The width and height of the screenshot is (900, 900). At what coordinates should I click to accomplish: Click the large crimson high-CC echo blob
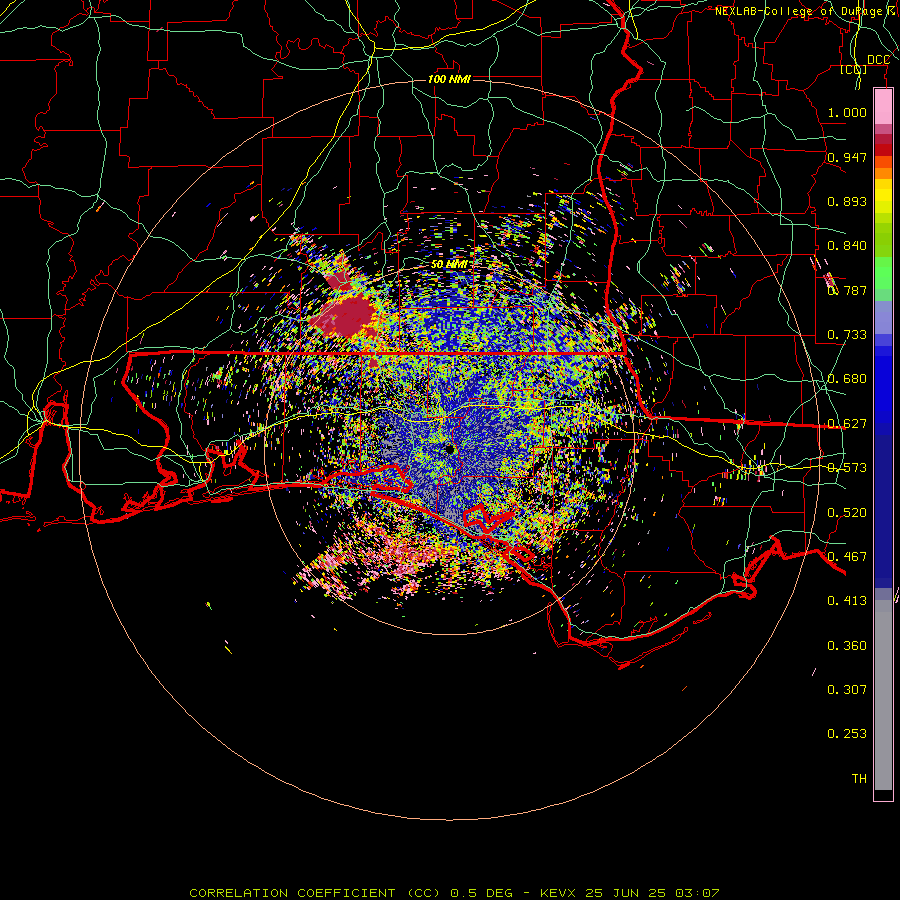pos(344,315)
